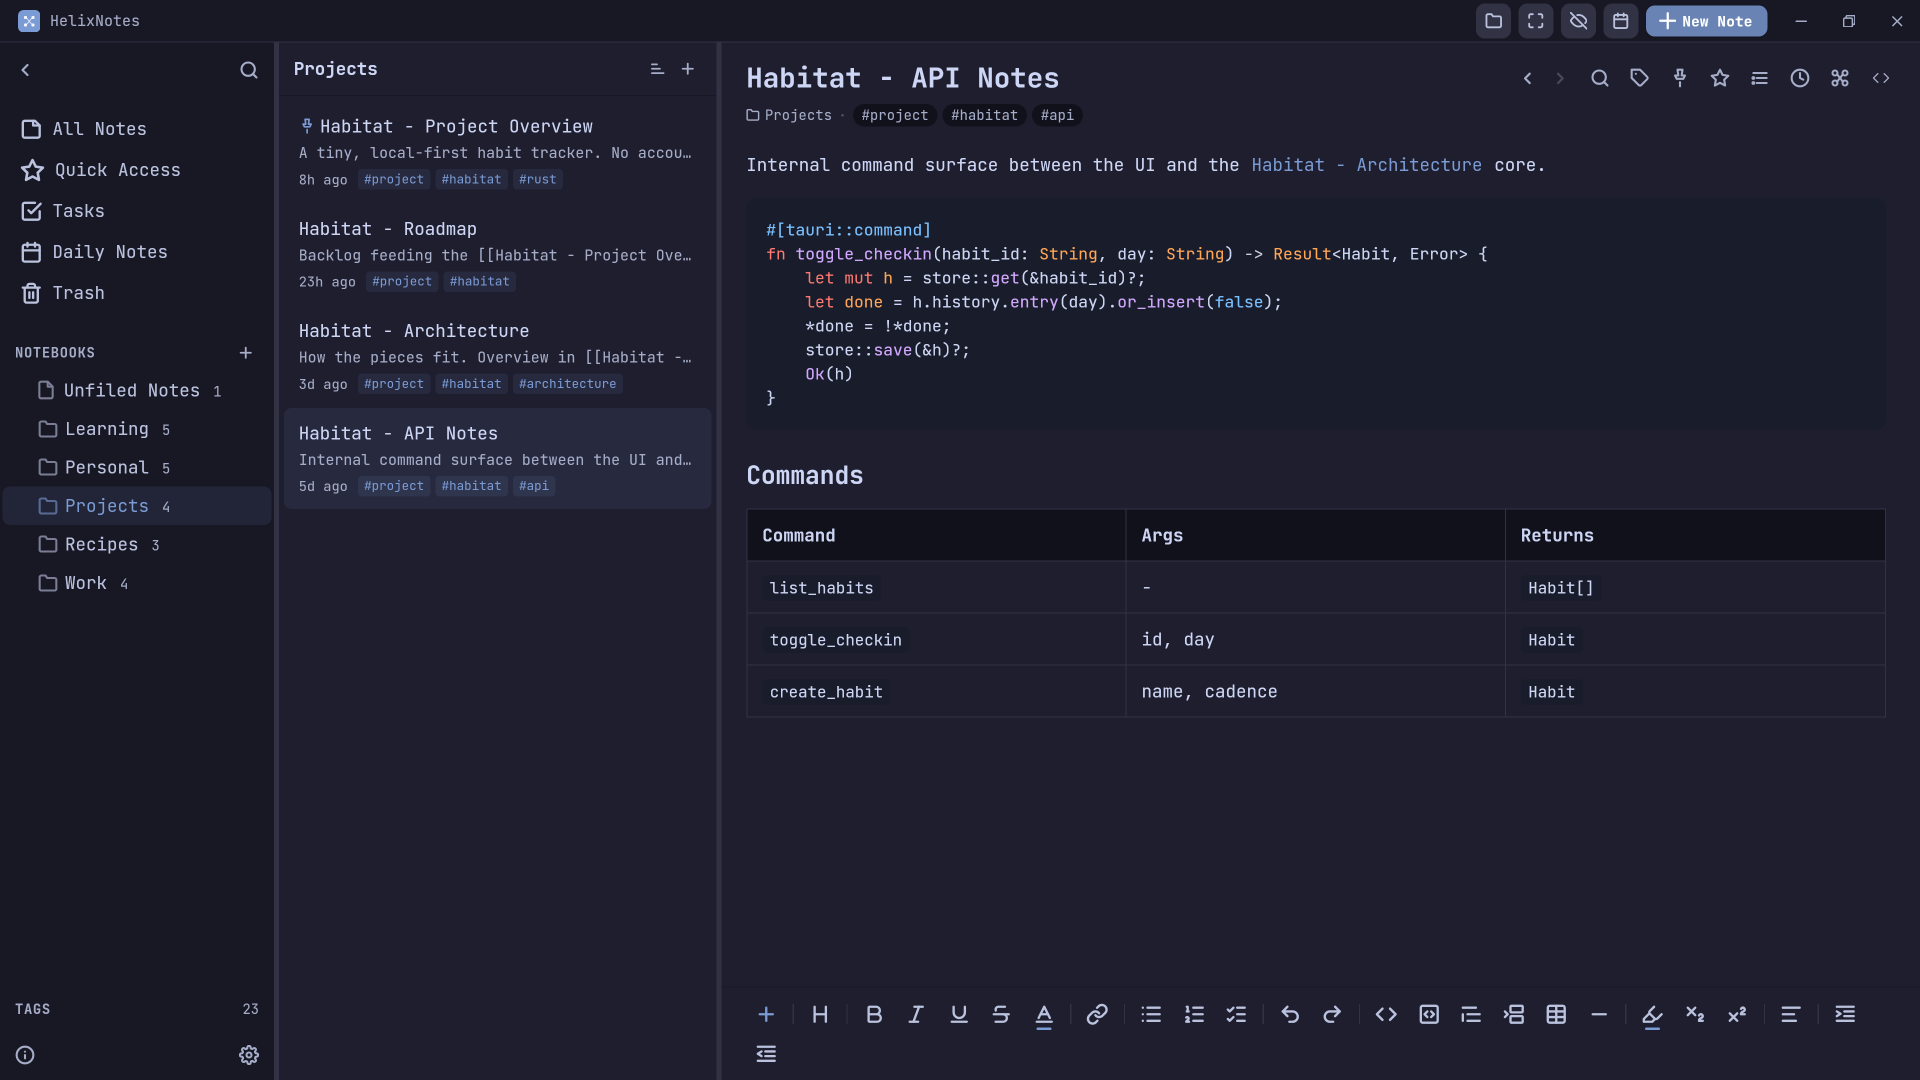Create a note with New Note button
1920x1080 pixels.
pos(1706,21)
